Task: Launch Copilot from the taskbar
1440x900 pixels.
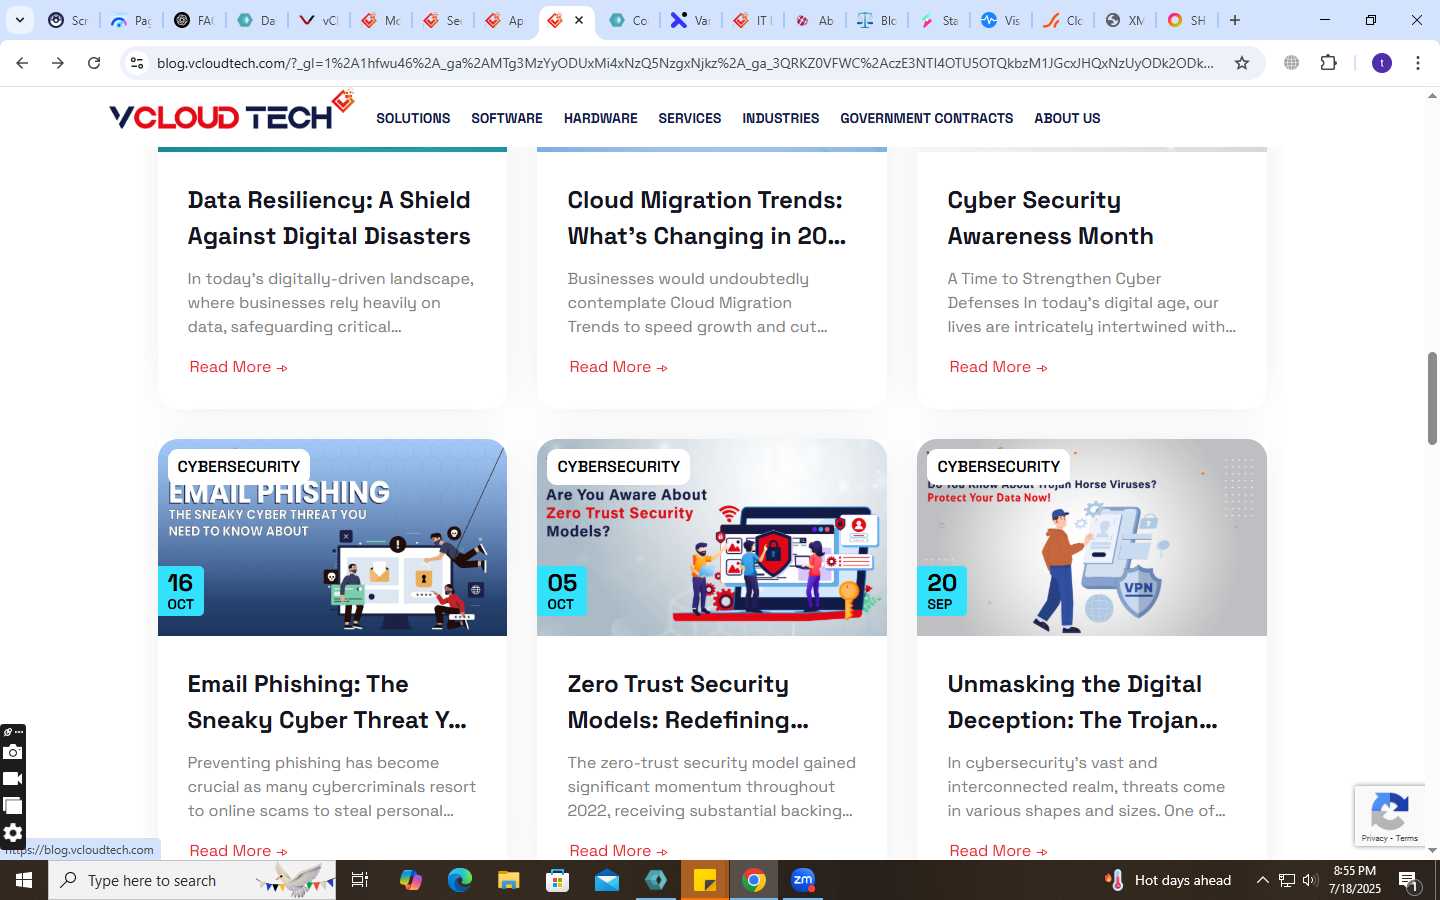Action: point(410,880)
